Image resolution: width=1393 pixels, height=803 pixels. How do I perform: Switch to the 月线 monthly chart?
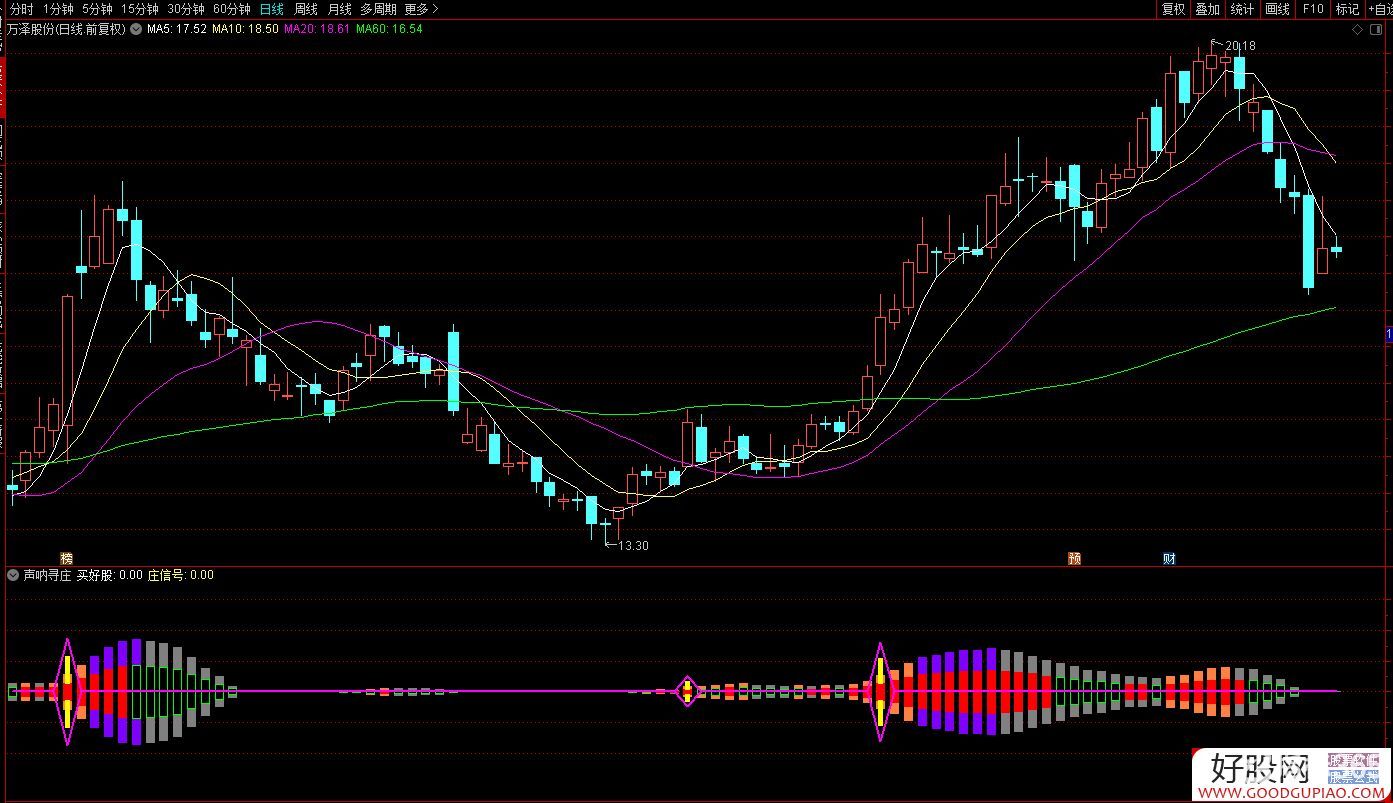339,9
